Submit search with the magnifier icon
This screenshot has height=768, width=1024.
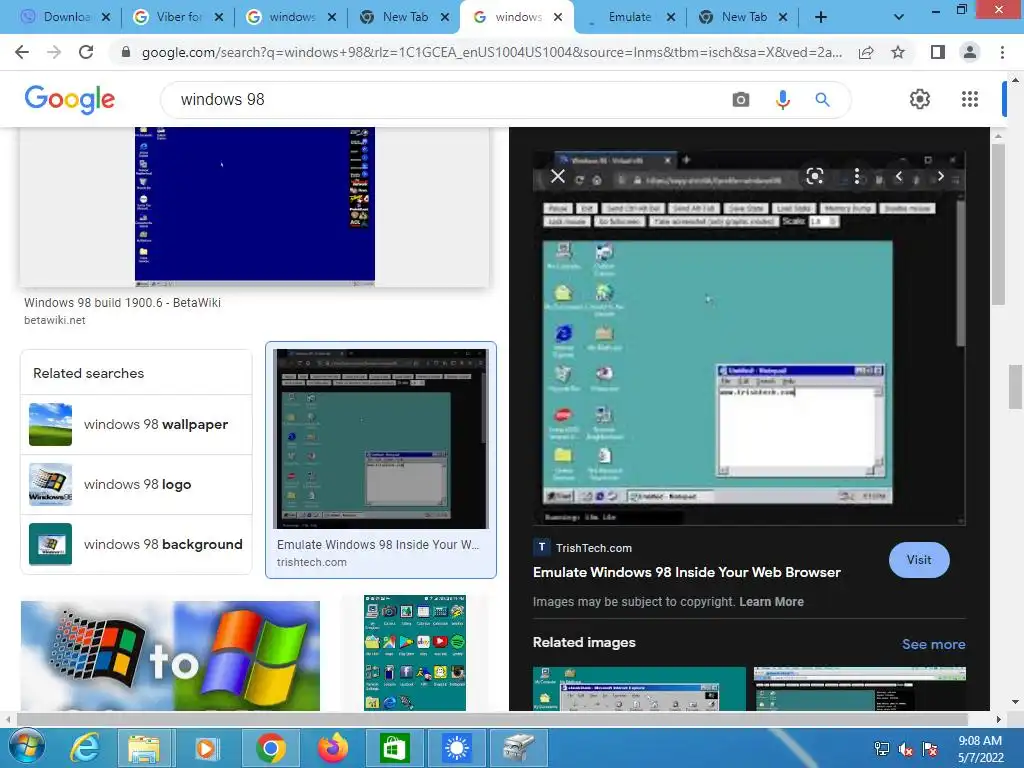pos(822,99)
